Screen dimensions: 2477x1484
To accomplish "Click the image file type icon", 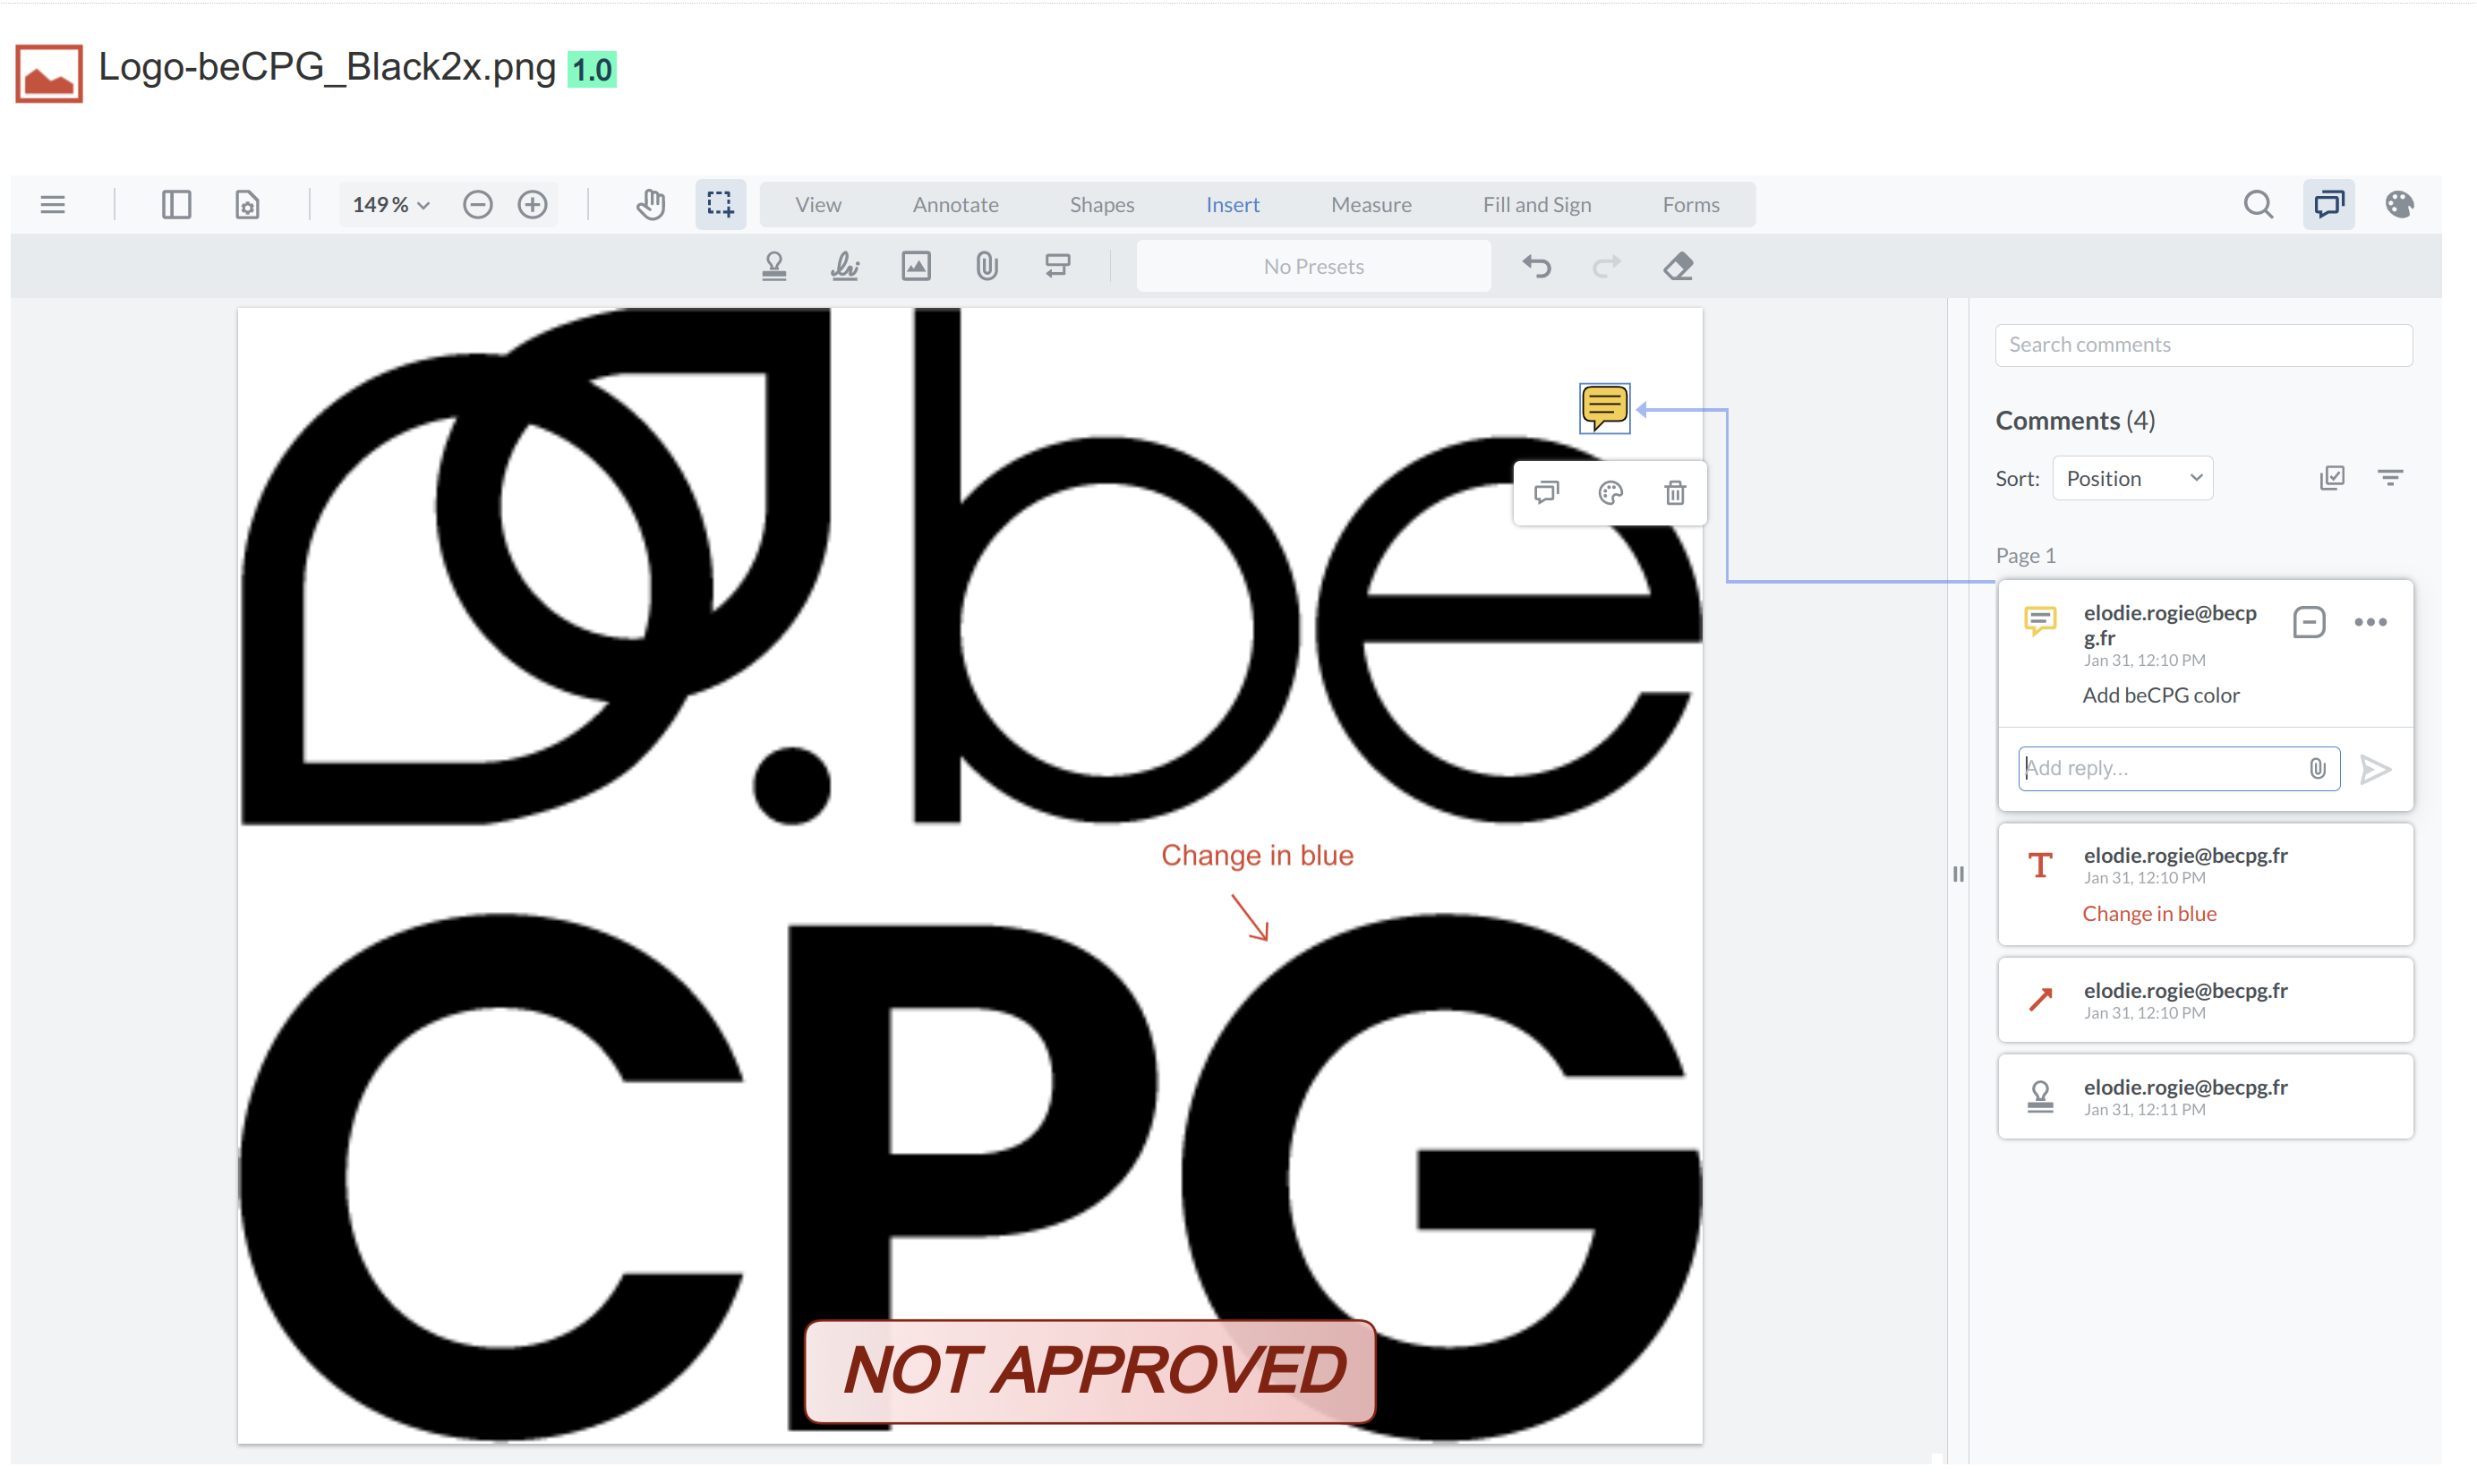I will [x=49, y=73].
